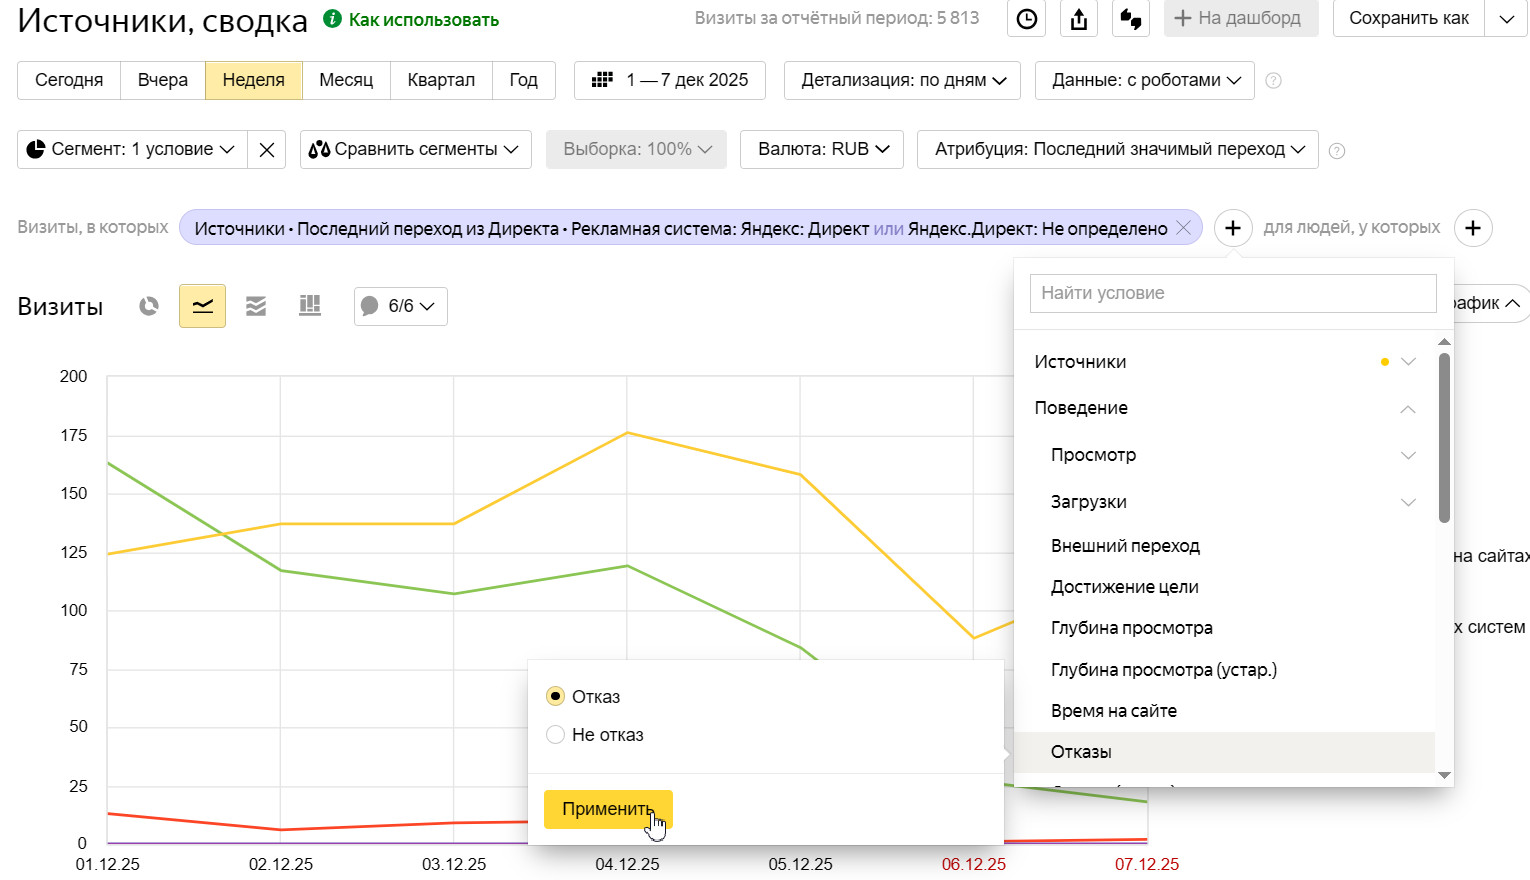Screen dimensions: 1530x880
Task: Open the report history clock icon
Action: (x=1027, y=19)
